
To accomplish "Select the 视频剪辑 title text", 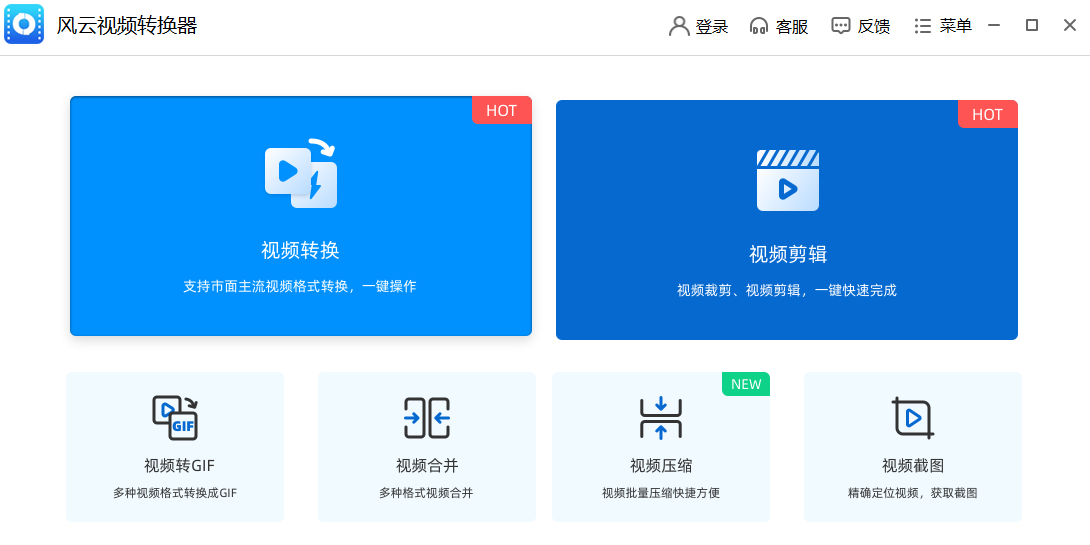I will pos(787,254).
